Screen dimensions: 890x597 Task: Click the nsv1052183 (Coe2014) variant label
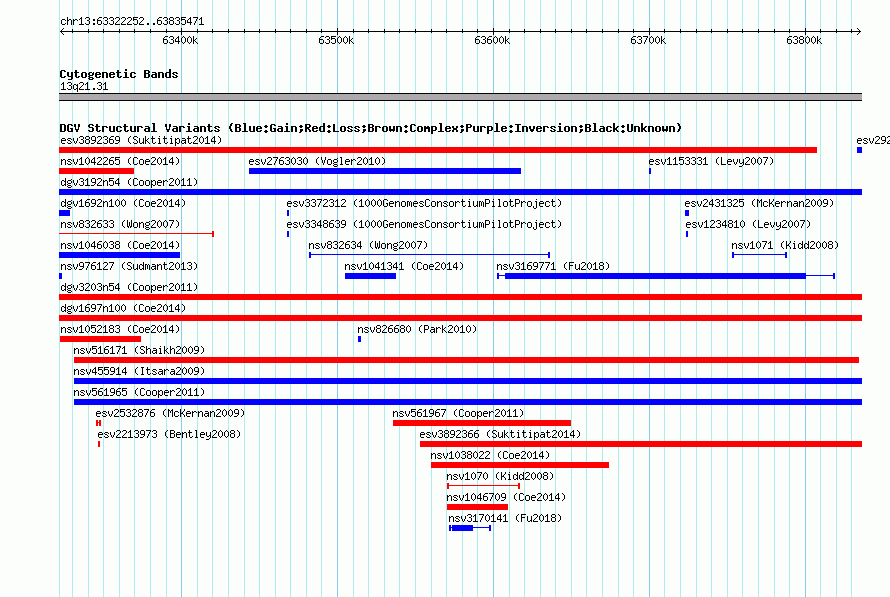coord(120,329)
